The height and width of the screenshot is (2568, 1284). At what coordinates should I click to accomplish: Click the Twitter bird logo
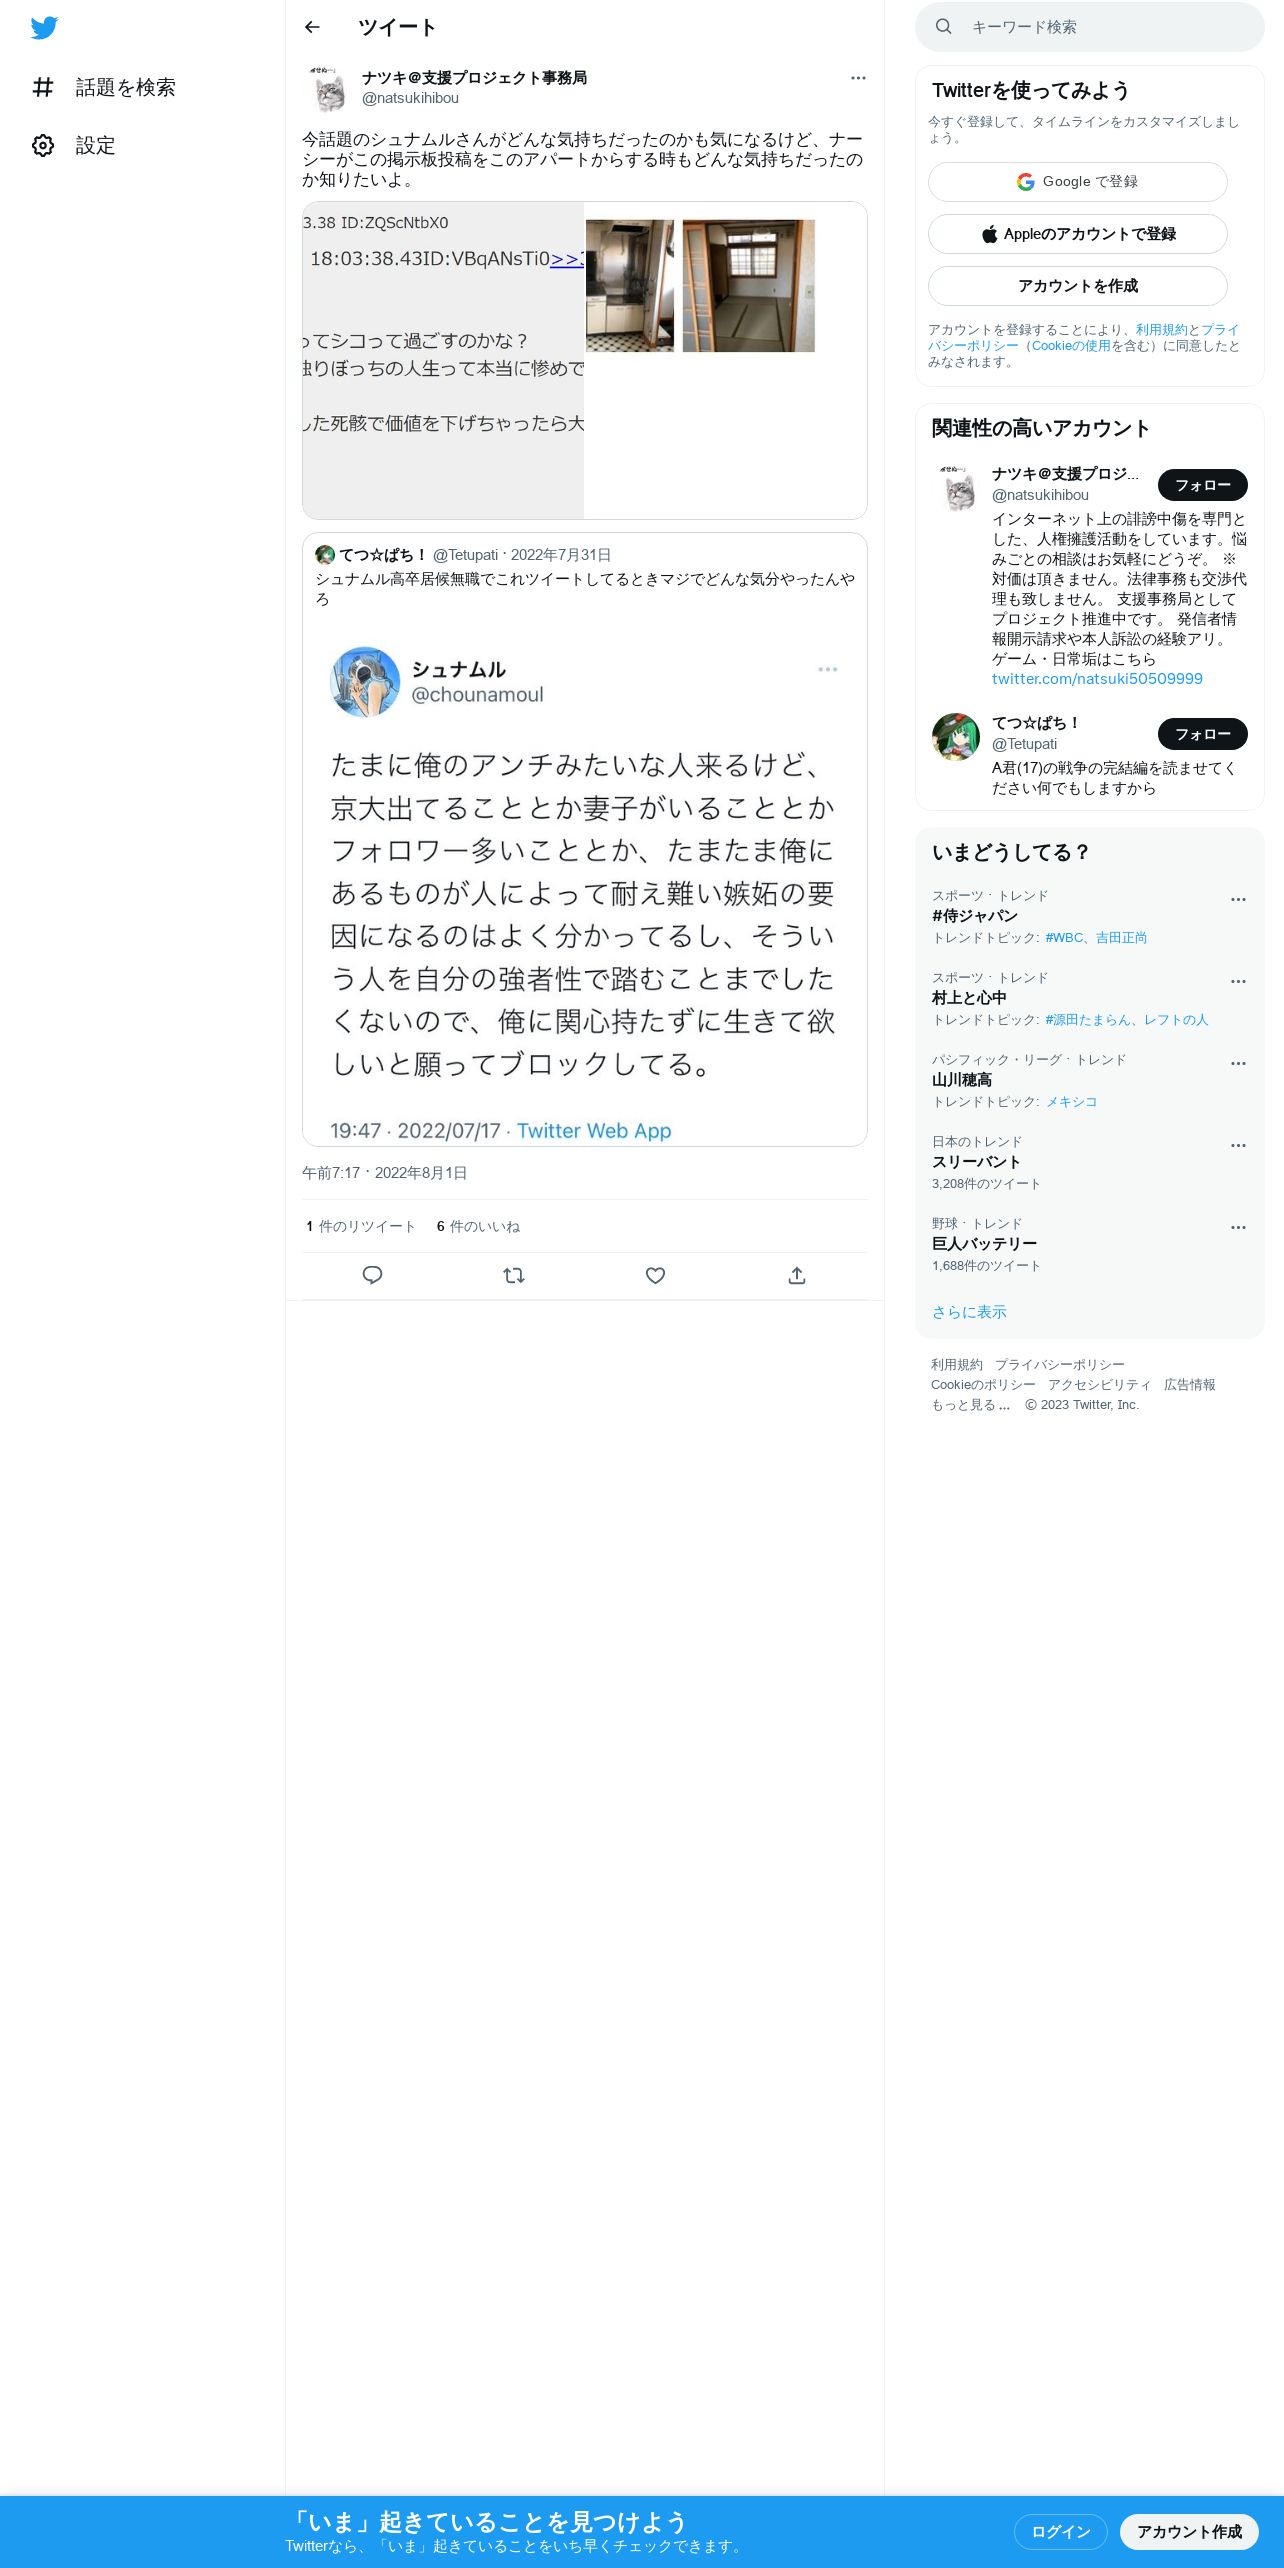[x=44, y=28]
